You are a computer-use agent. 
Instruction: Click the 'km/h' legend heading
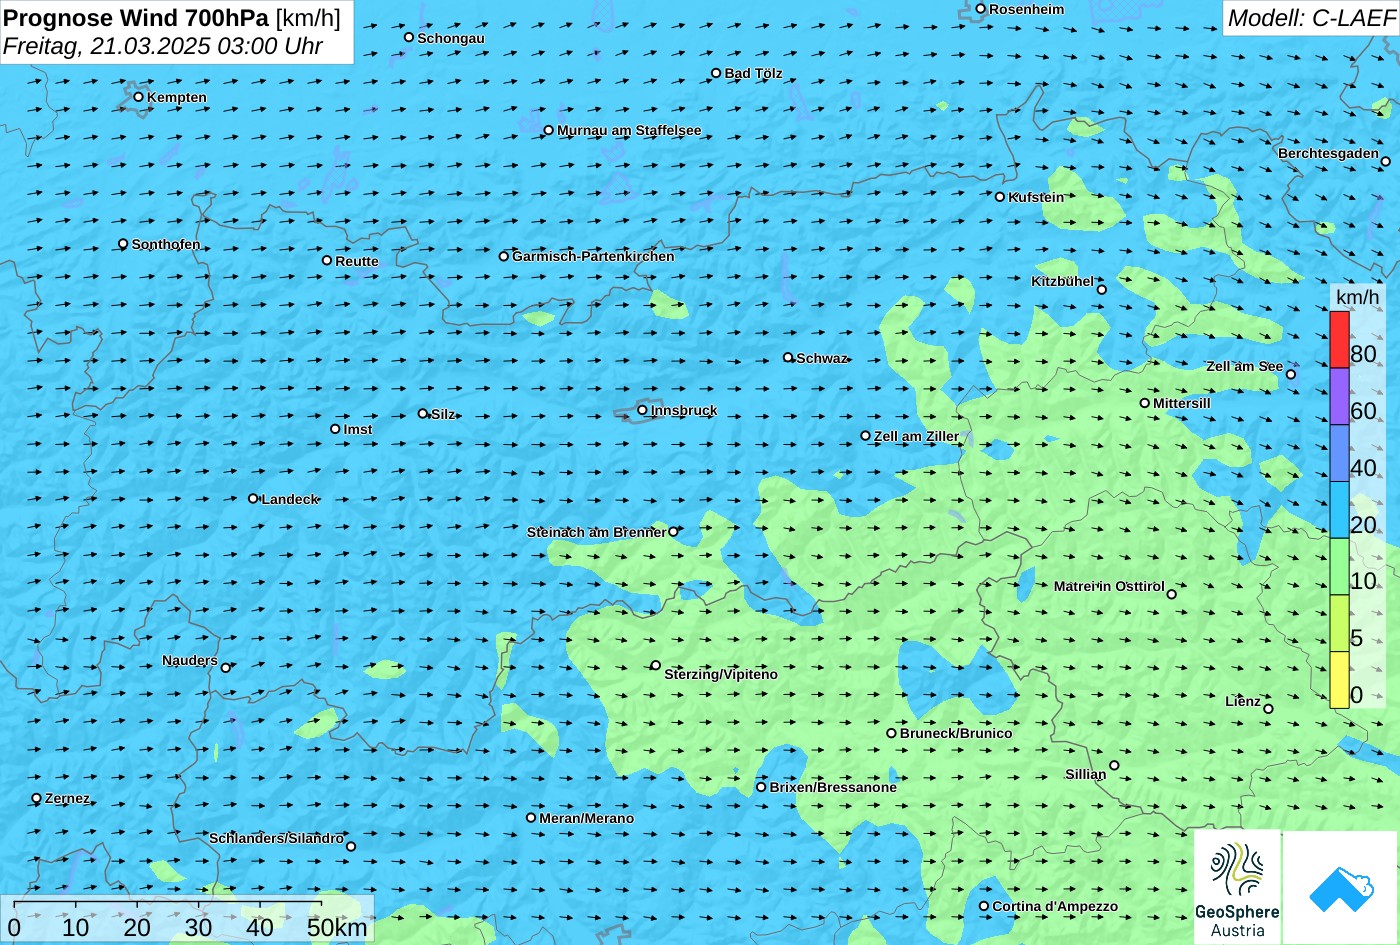coord(1357,298)
